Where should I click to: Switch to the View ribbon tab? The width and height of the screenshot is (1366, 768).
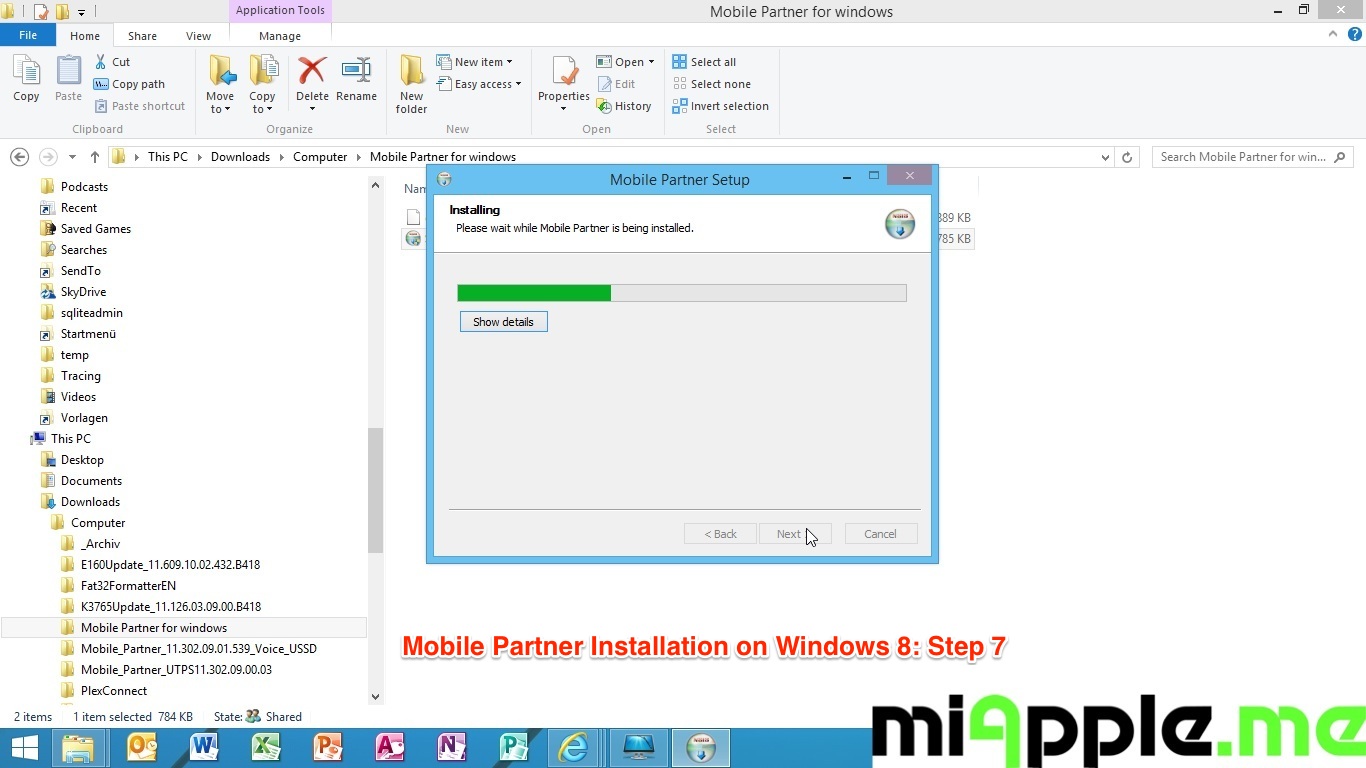coord(198,36)
